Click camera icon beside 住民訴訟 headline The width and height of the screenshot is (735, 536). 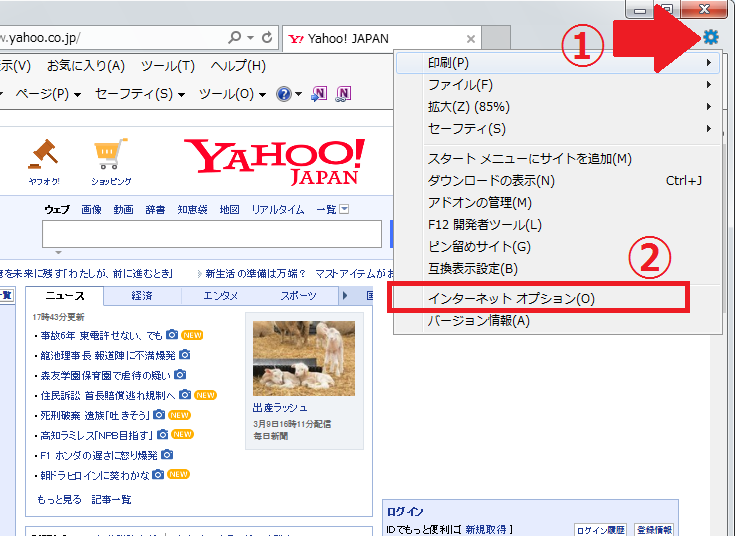(185, 394)
